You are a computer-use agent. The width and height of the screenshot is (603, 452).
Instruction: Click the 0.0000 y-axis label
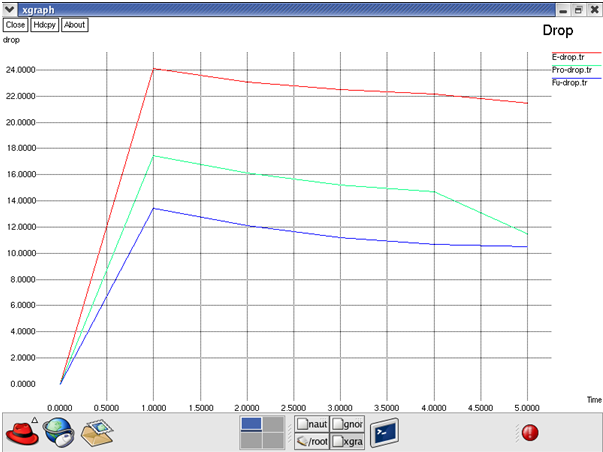pos(23,384)
